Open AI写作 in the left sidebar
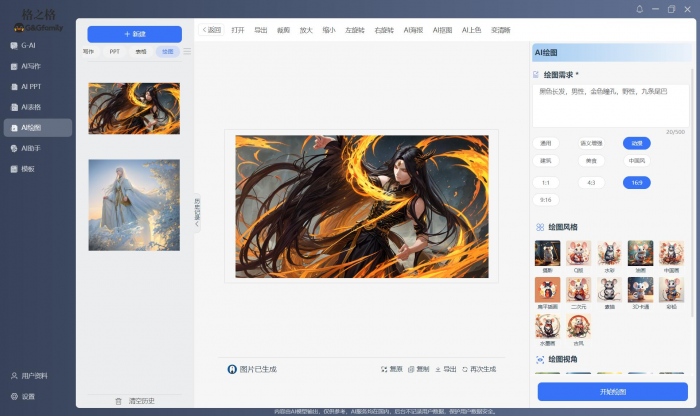 pos(30,66)
